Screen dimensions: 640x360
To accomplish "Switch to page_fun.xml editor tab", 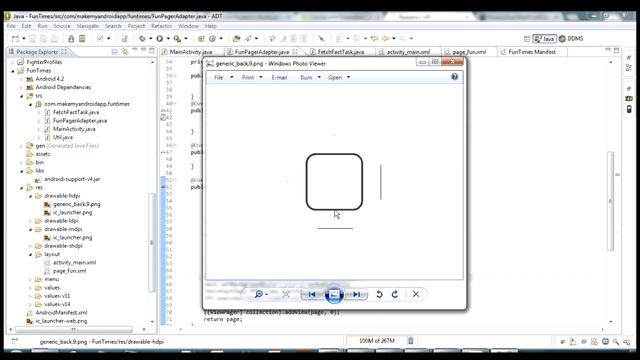I will 469,52.
